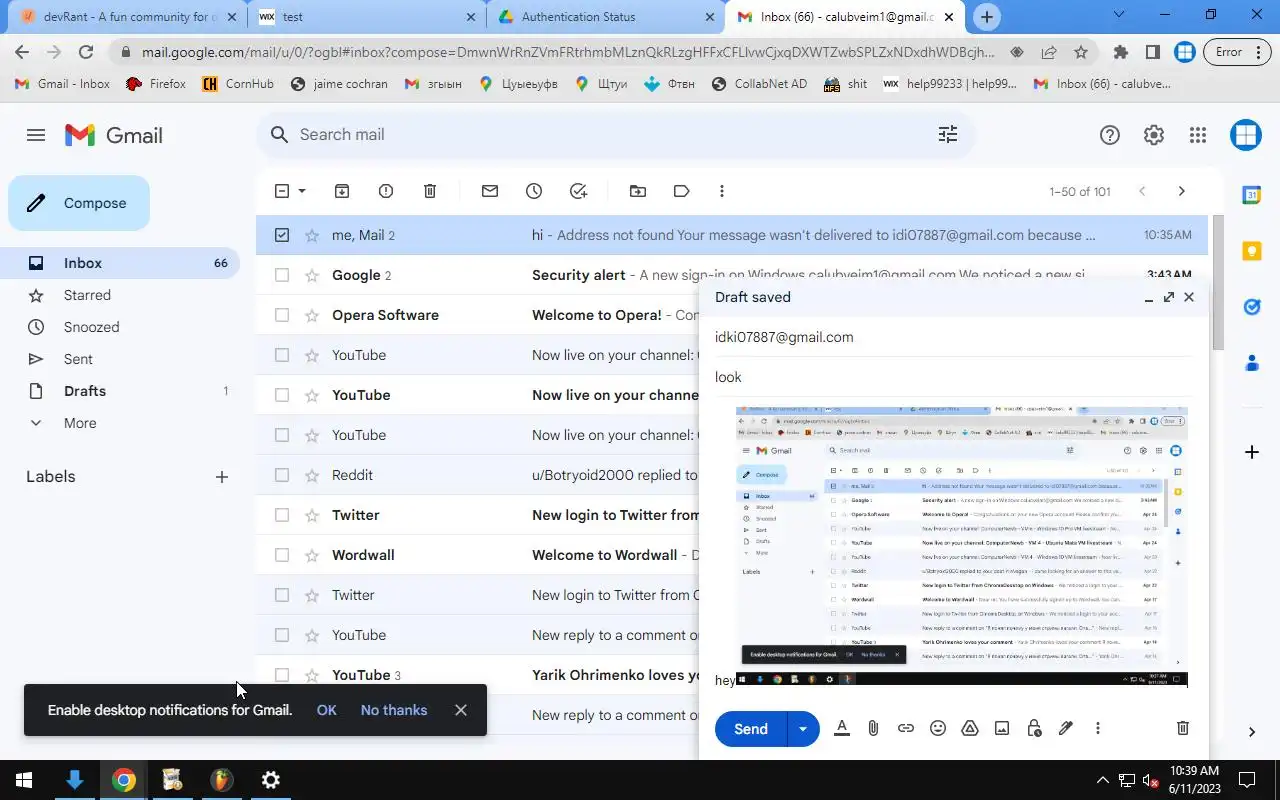Open the Inbox folder
The image size is (1280, 800).
pyautogui.click(x=120, y=263)
